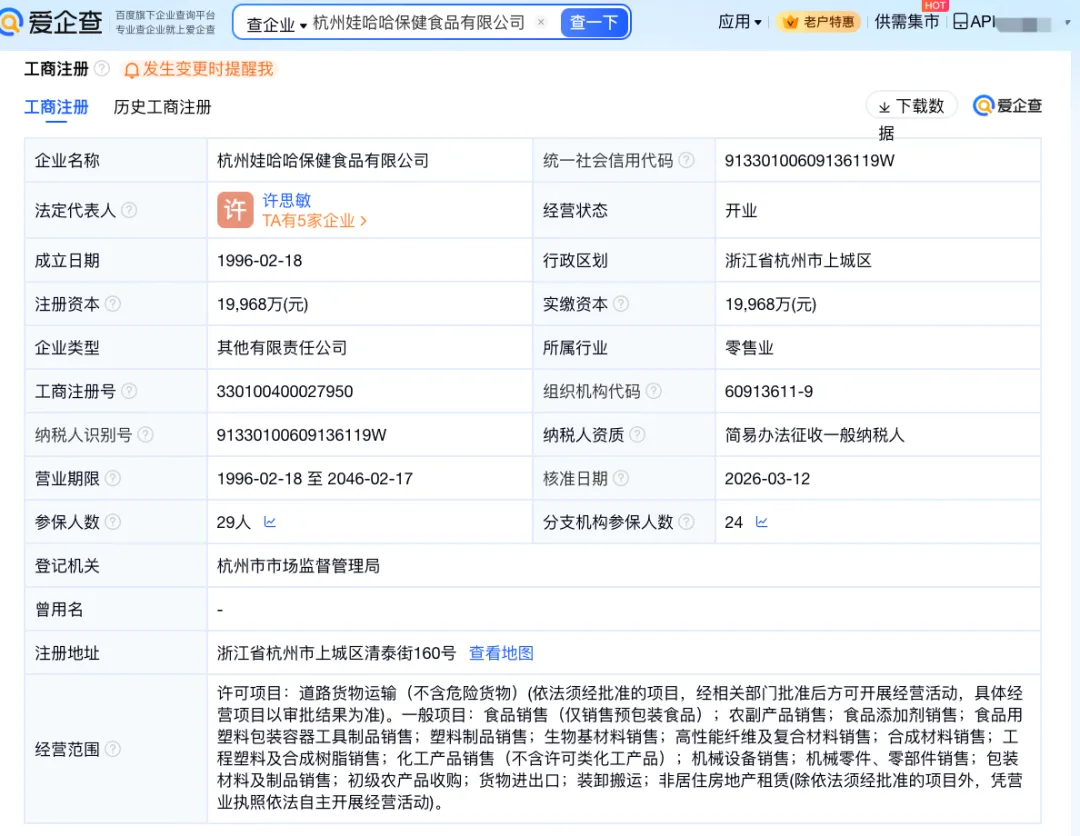This screenshot has height=836, width=1080.
Task: Click help icon beside 纳税人识别号
Action: [145, 435]
